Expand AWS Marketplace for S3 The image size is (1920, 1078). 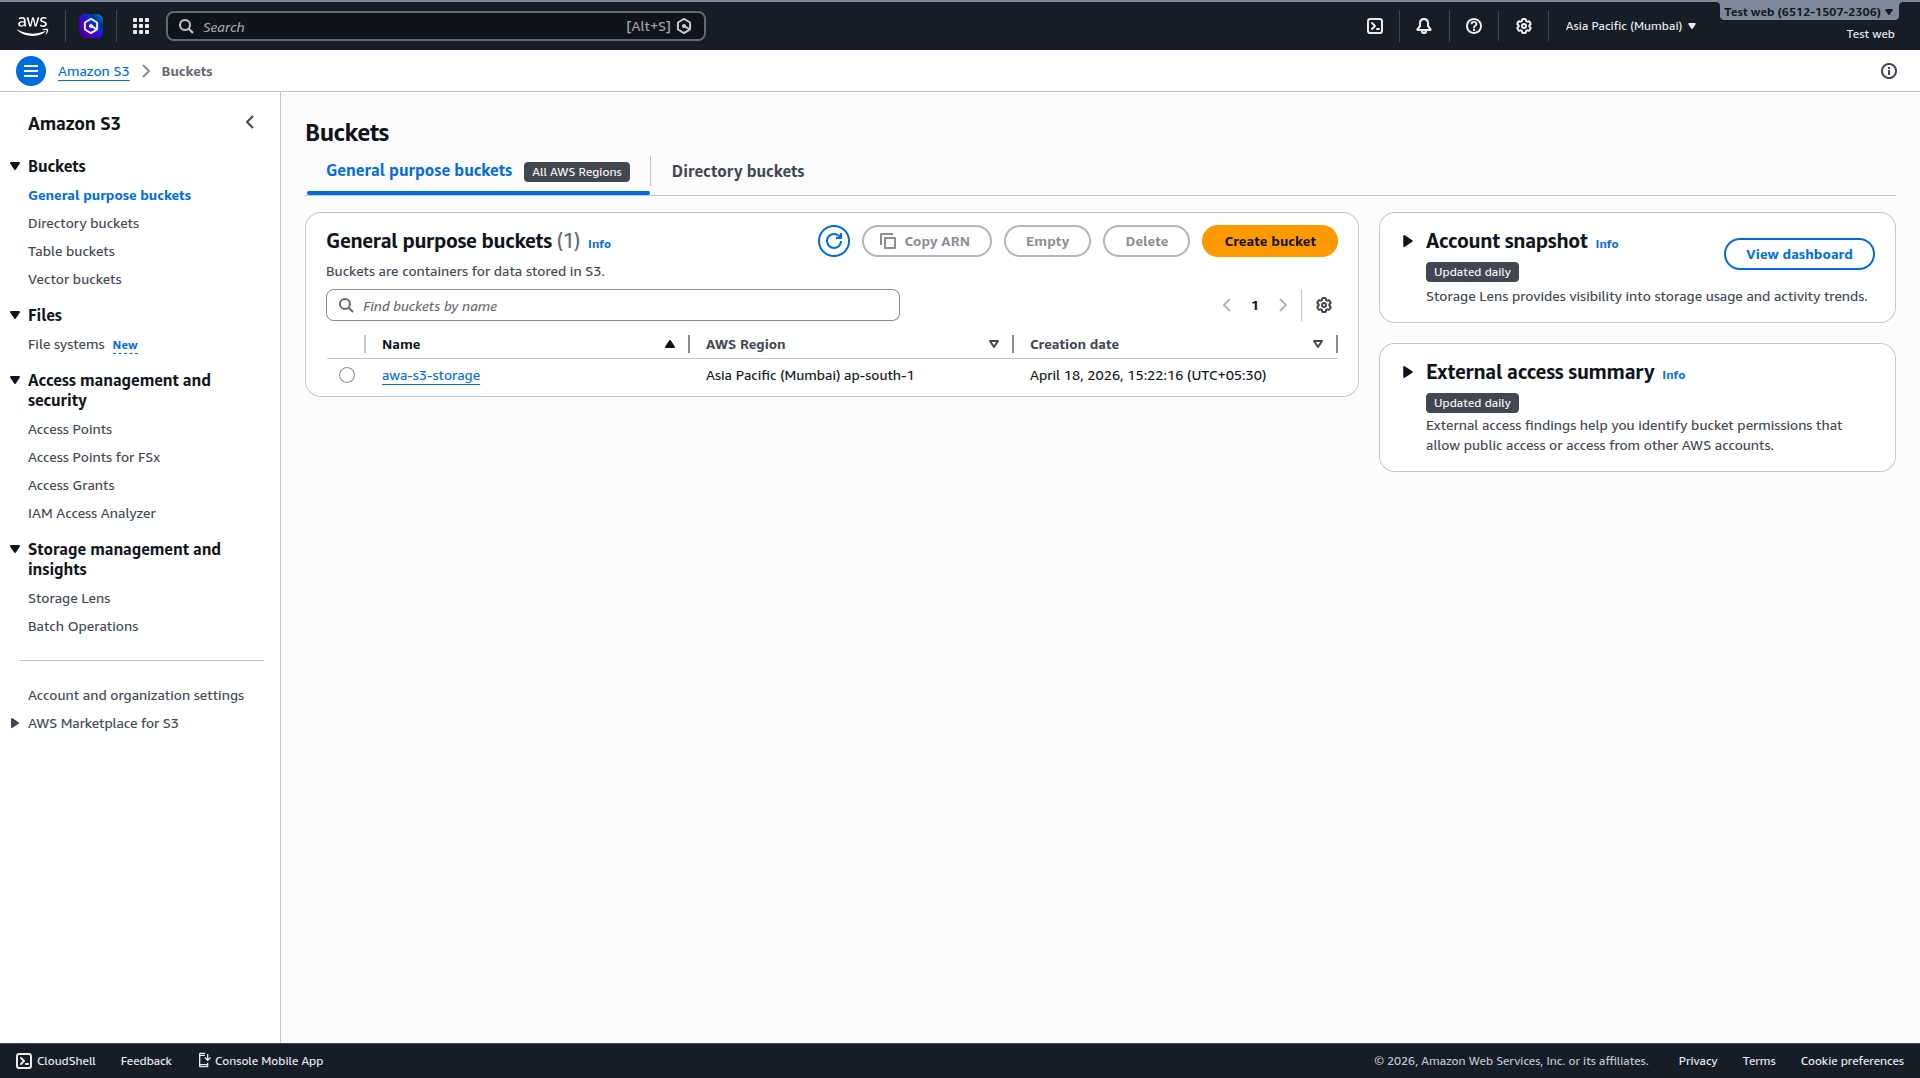15,723
